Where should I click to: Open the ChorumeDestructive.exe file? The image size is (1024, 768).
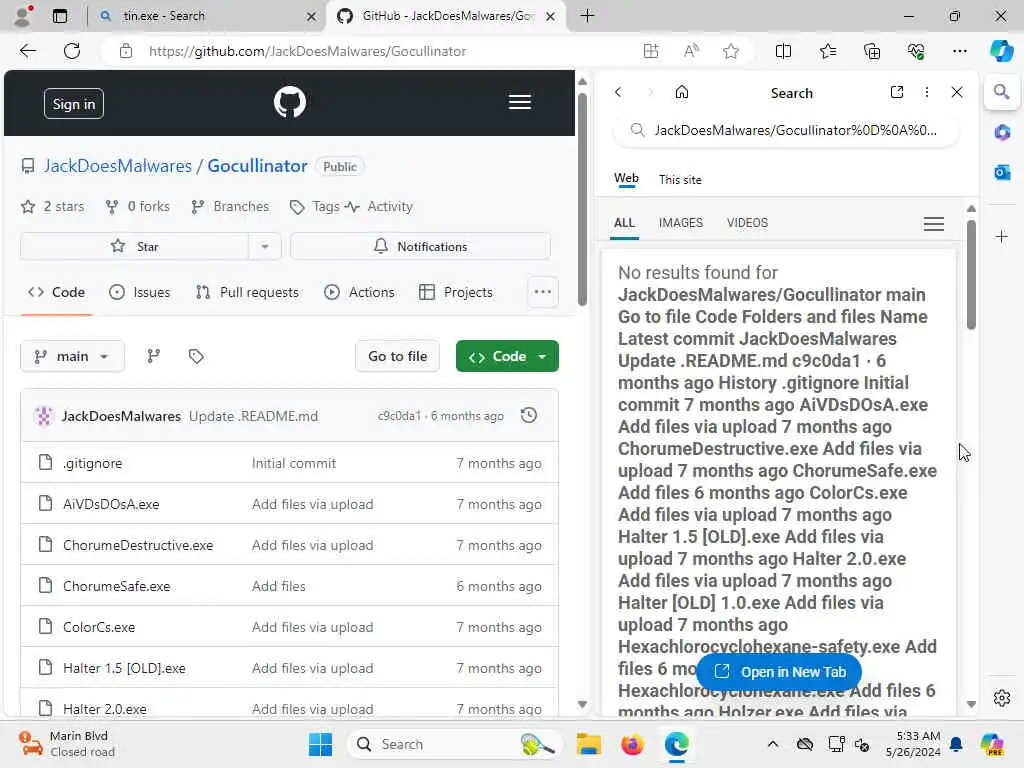[138, 545]
